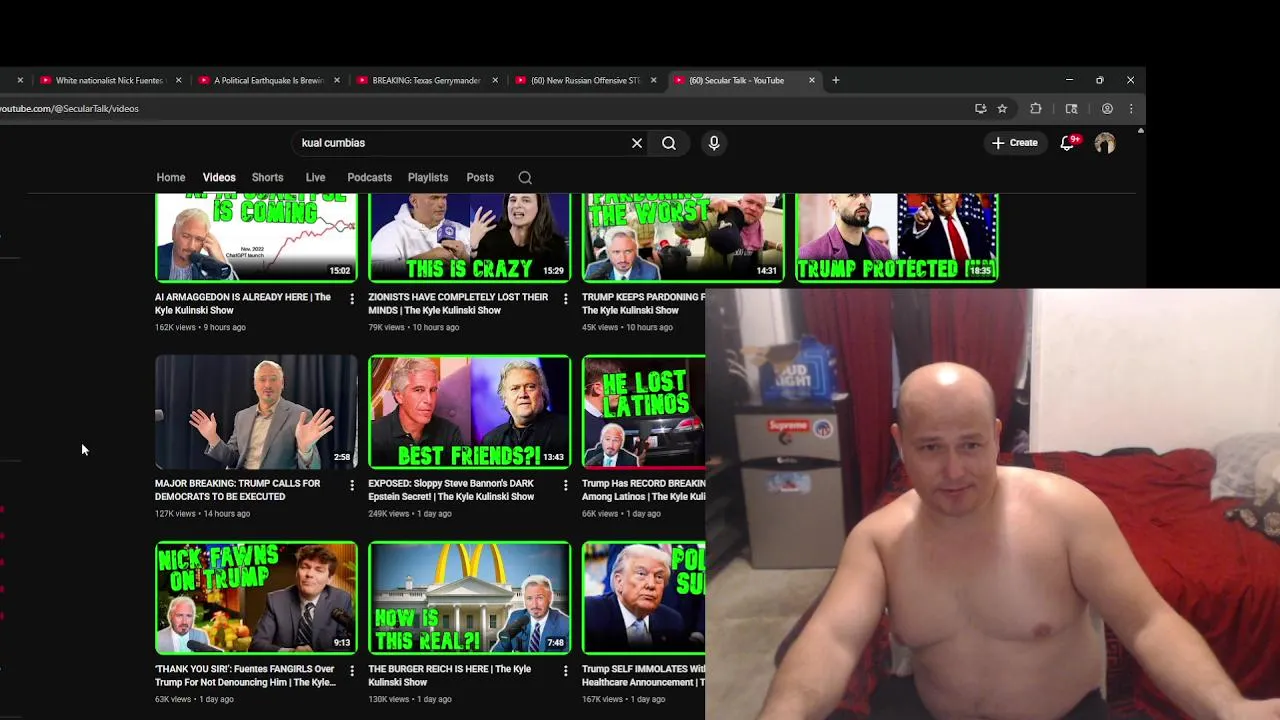The height and width of the screenshot is (720, 1280).
Task: Open the channel Shorts tab
Action: [x=267, y=177]
